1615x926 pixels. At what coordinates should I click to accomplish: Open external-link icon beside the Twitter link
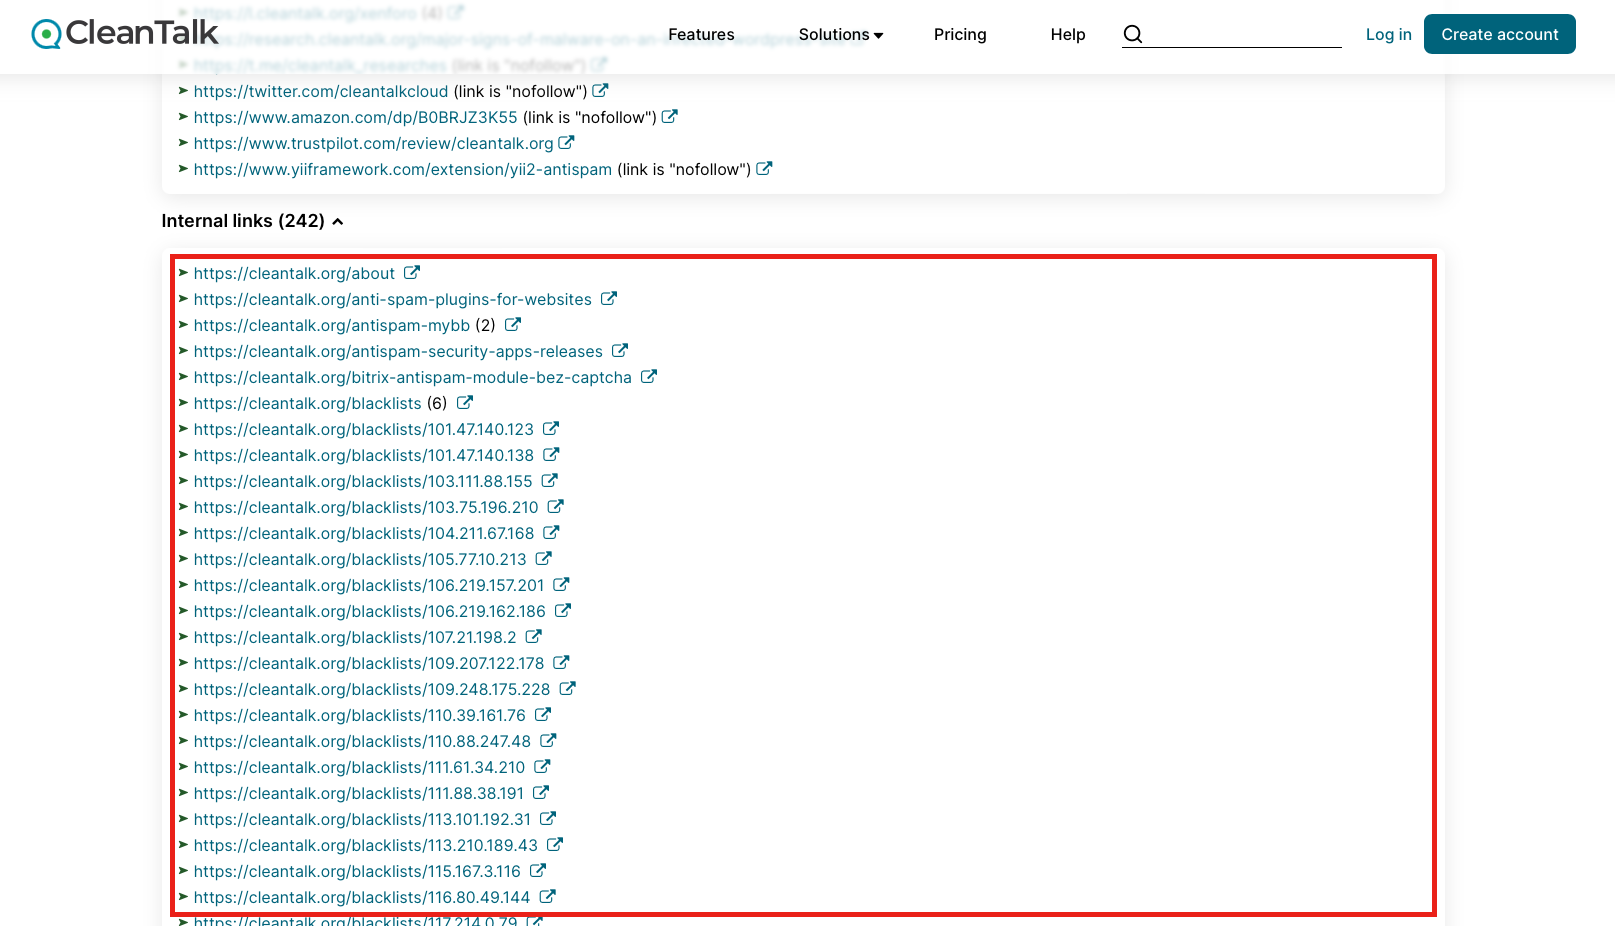[600, 89]
